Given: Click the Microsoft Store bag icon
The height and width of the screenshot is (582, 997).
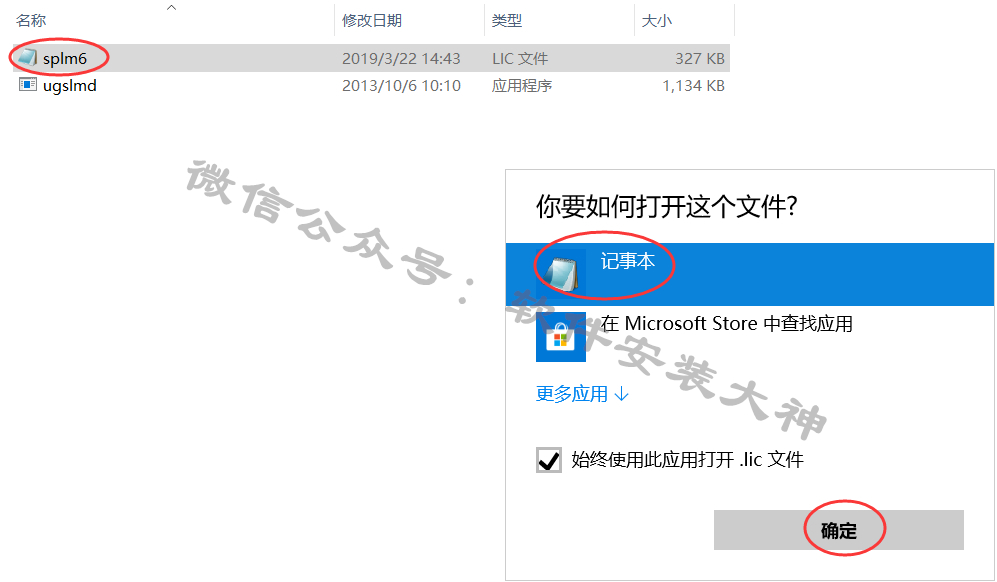Looking at the screenshot, I should tap(560, 337).
